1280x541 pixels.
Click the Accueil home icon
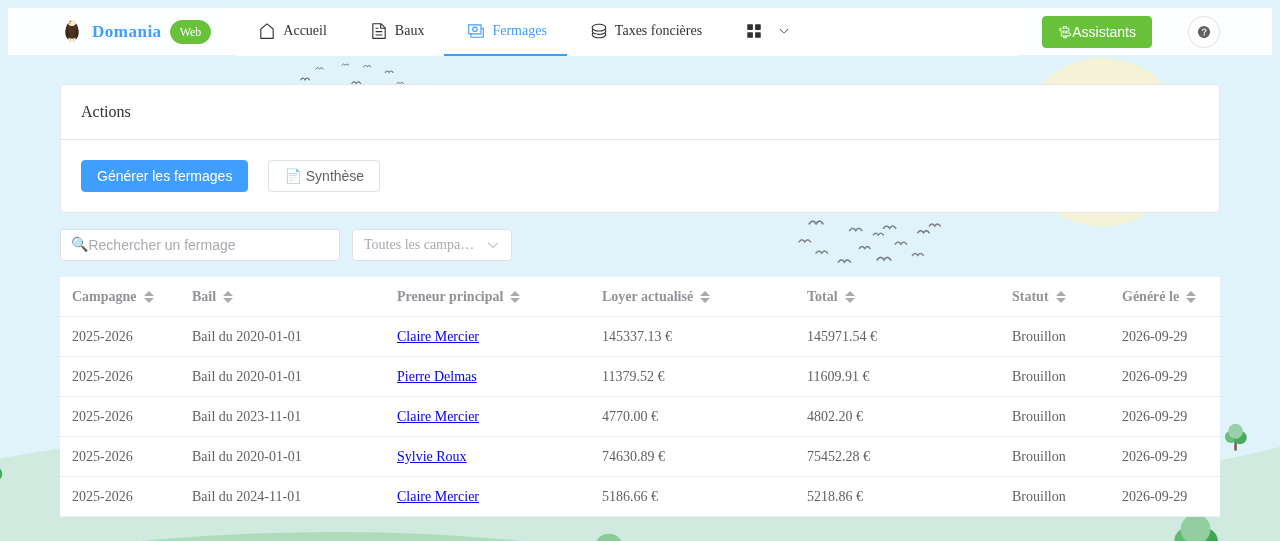[267, 31]
